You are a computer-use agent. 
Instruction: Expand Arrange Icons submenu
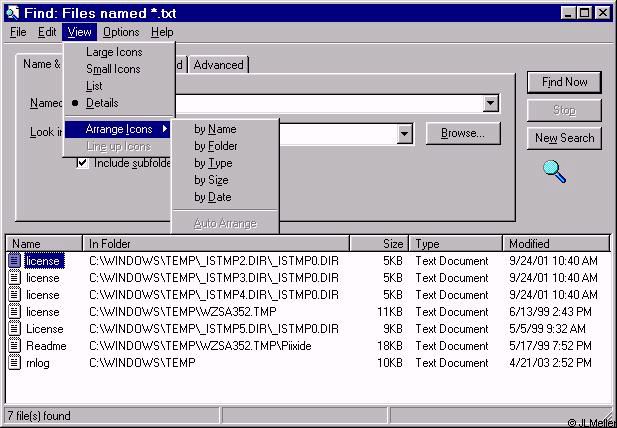pos(120,129)
